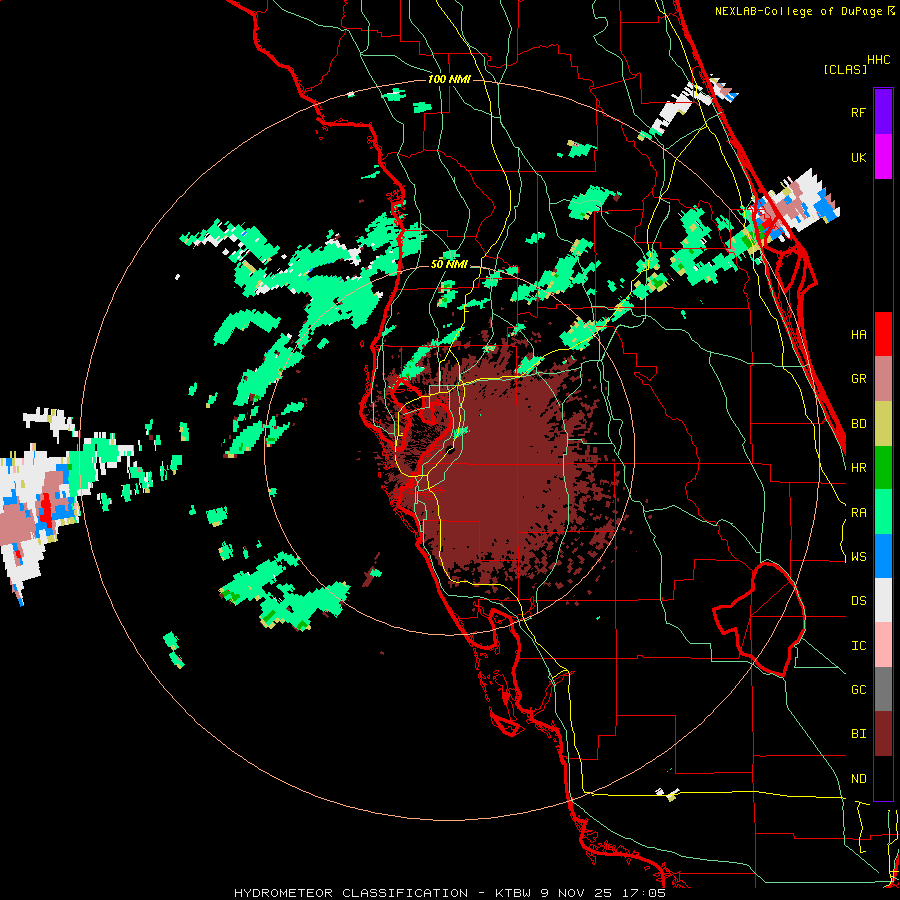Click the BI legend label

click(x=858, y=734)
